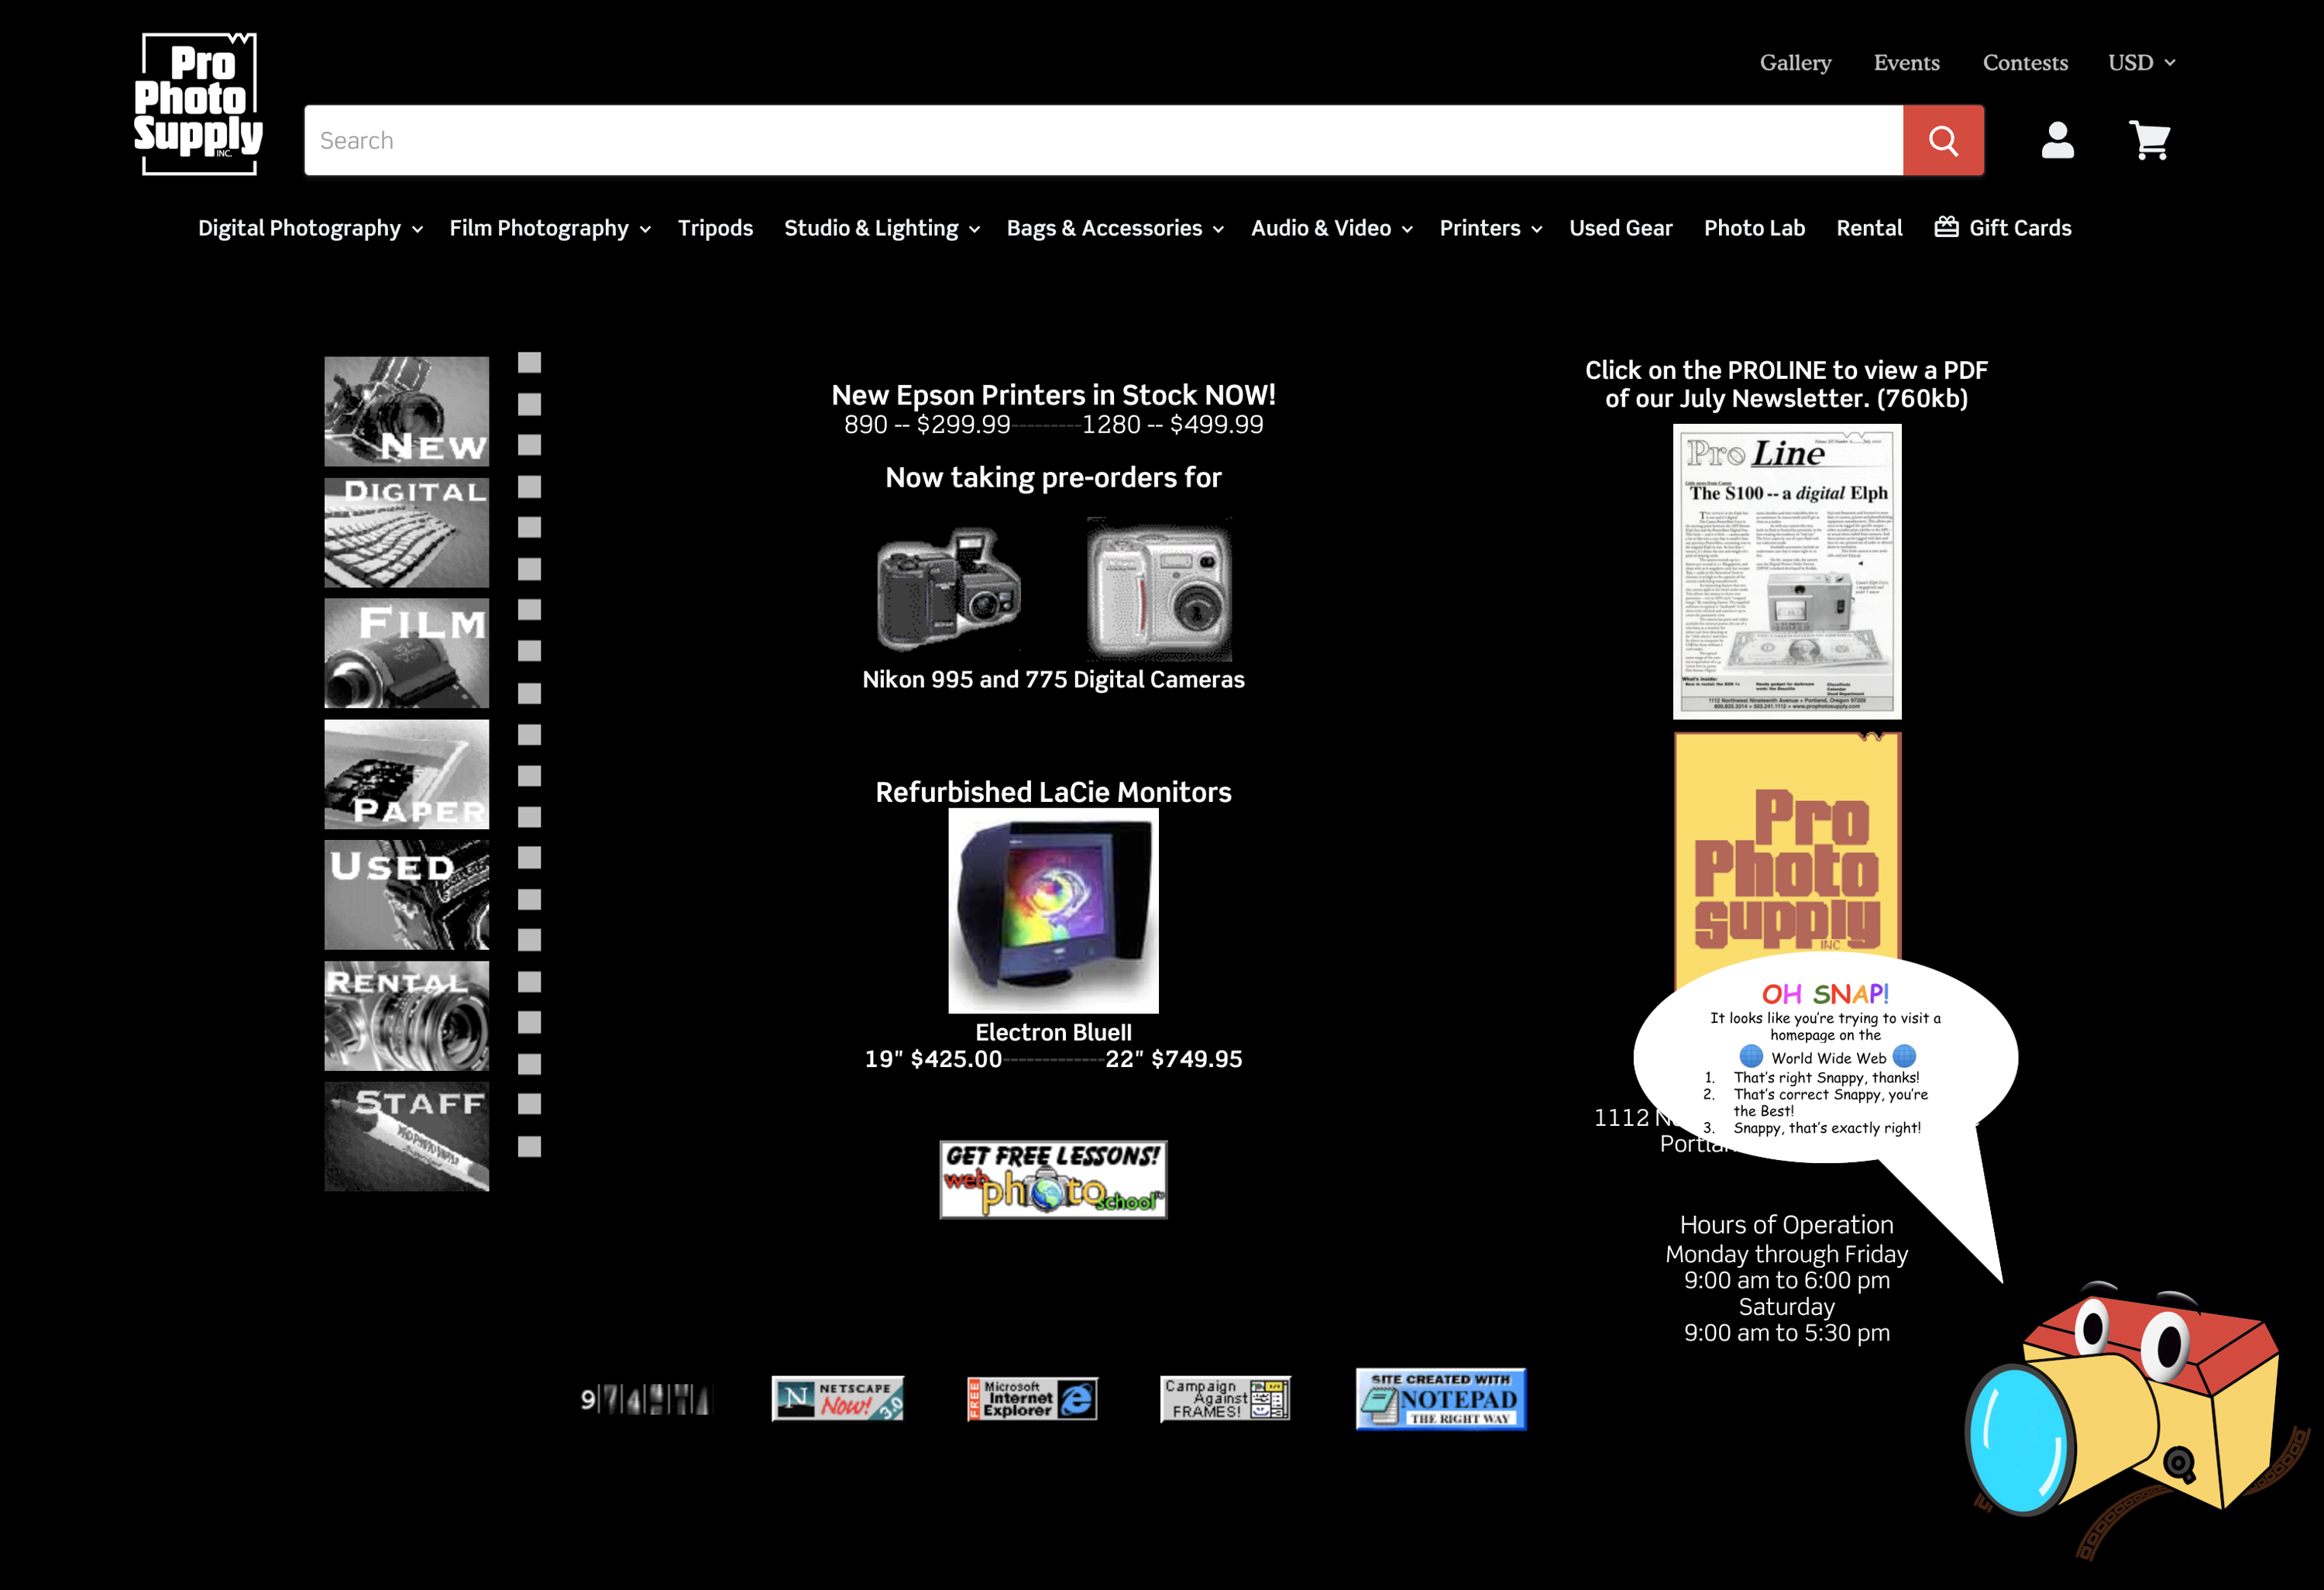Open the USD currency selector
This screenshot has height=1590, width=2324.
coord(2141,62)
